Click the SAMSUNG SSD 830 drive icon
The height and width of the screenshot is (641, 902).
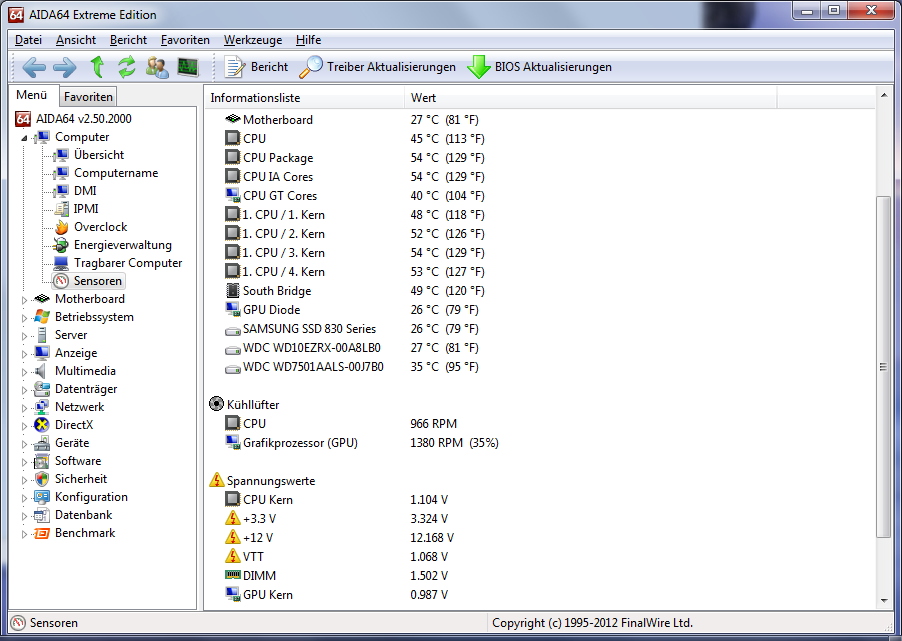232,330
